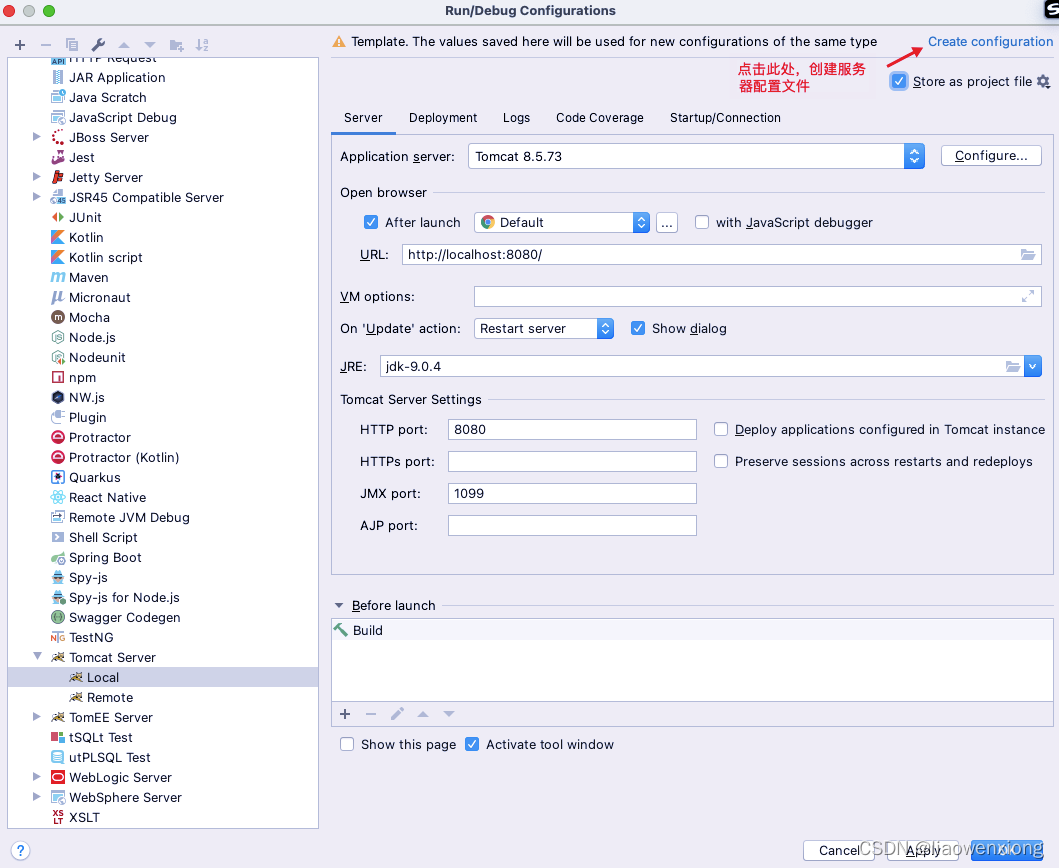
Task: Uncheck the After launch checkbox
Action: pyautogui.click(x=371, y=222)
